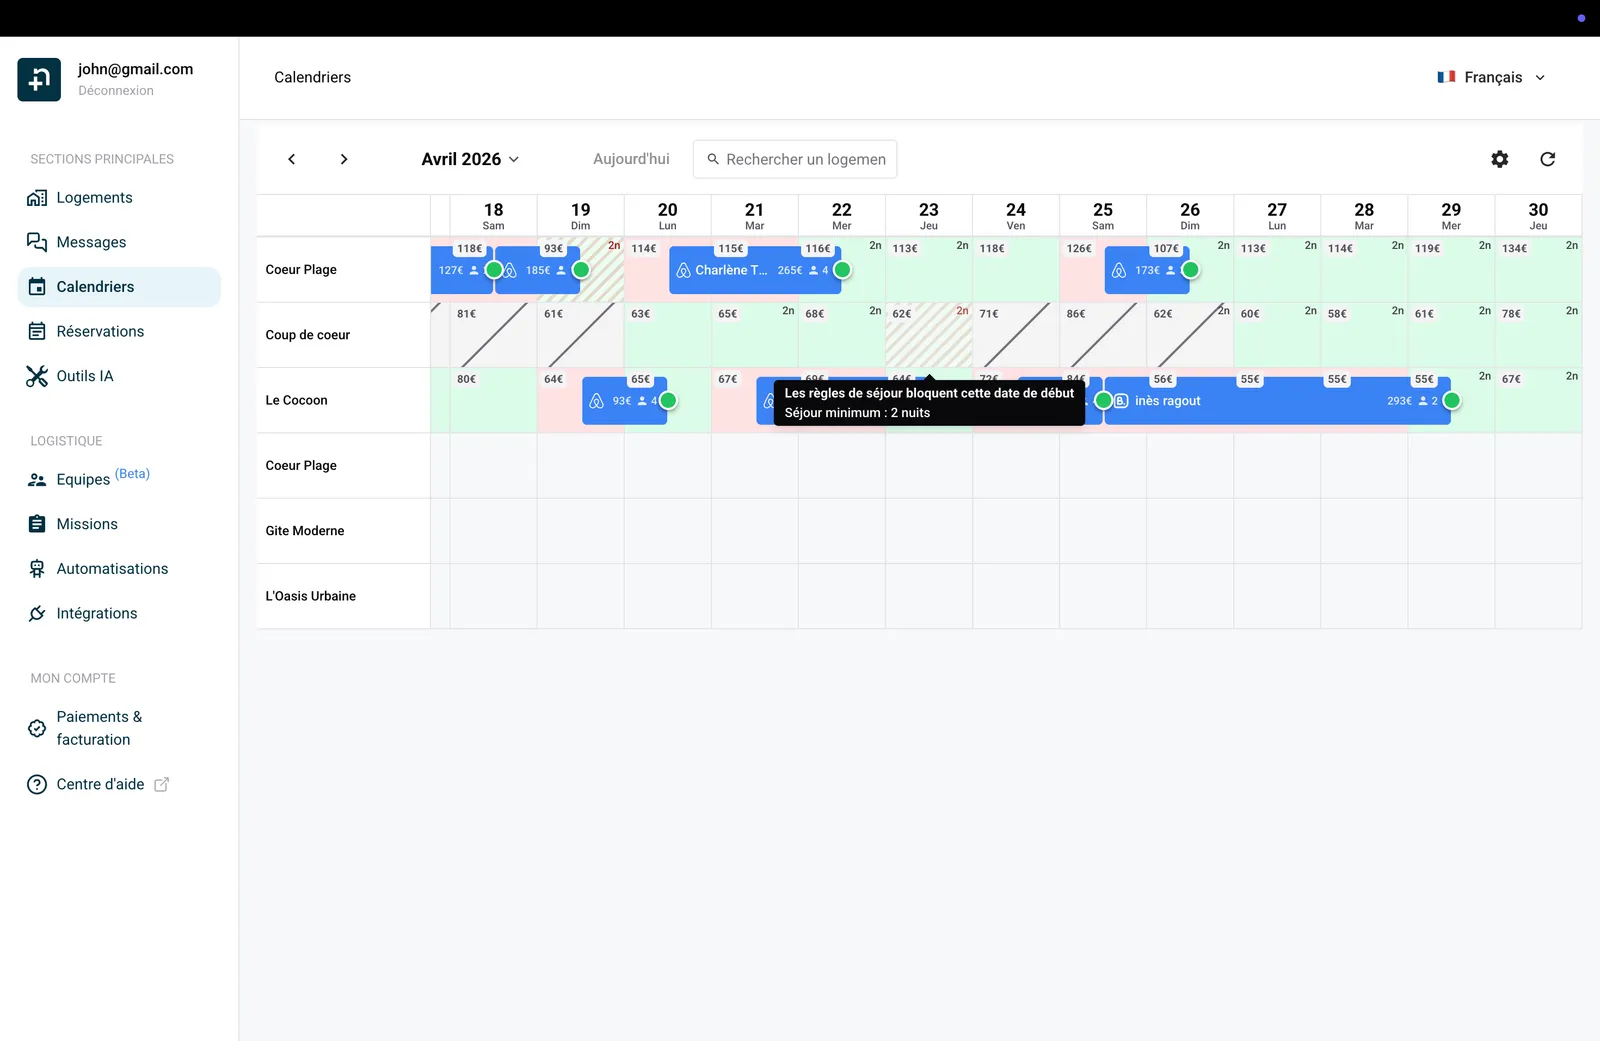Click 80€ cell on Le Cocoon
The height and width of the screenshot is (1041, 1600).
(493, 400)
